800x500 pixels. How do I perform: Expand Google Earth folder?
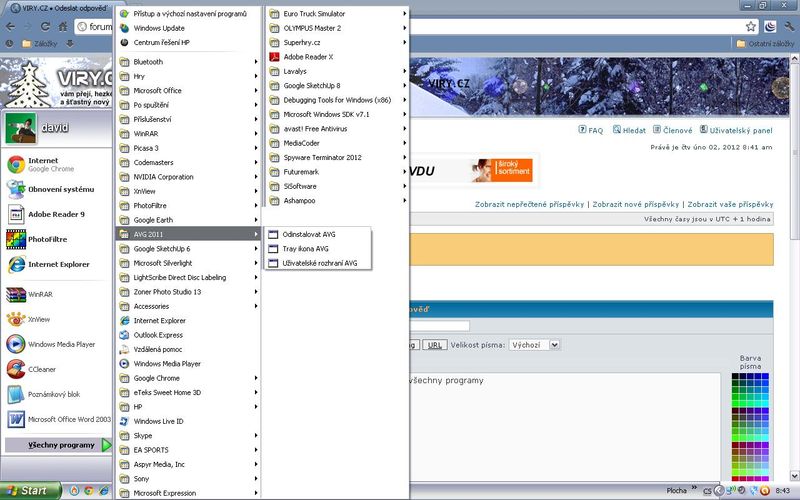pyautogui.click(x=188, y=220)
